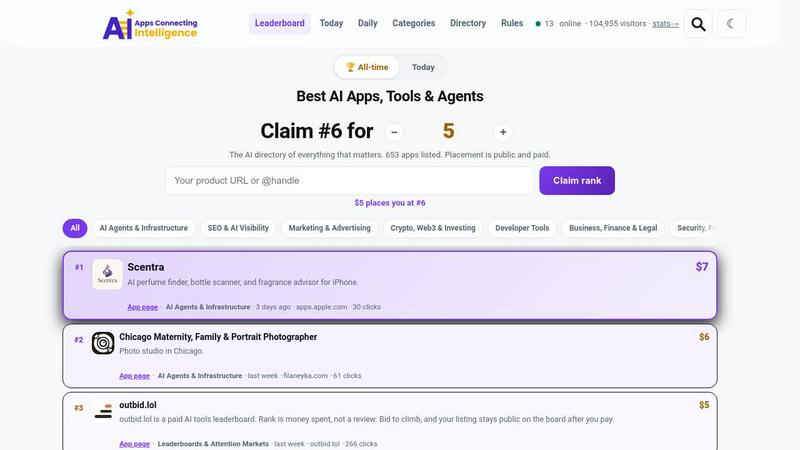Click the 104,955 visitors counter
The height and width of the screenshot is (450, 800).
[617, 23]
